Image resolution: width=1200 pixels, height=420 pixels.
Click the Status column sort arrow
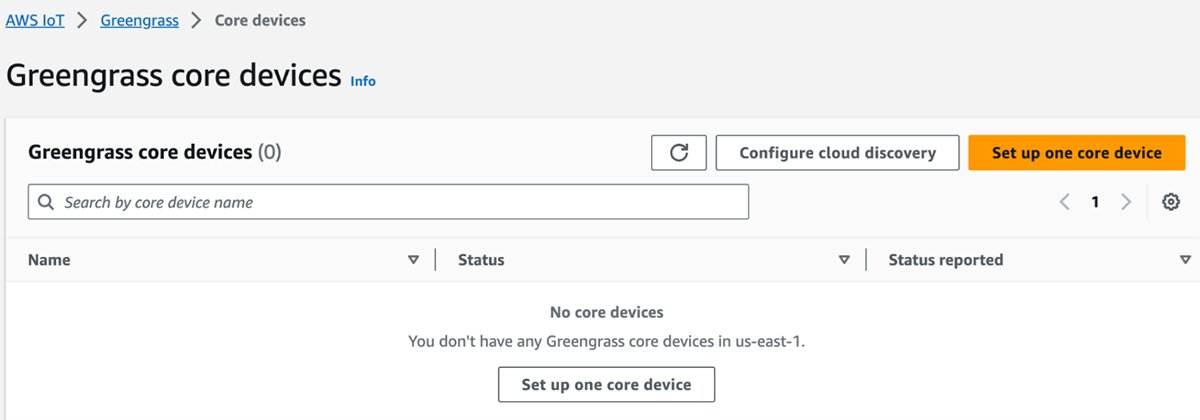point(844,260)
